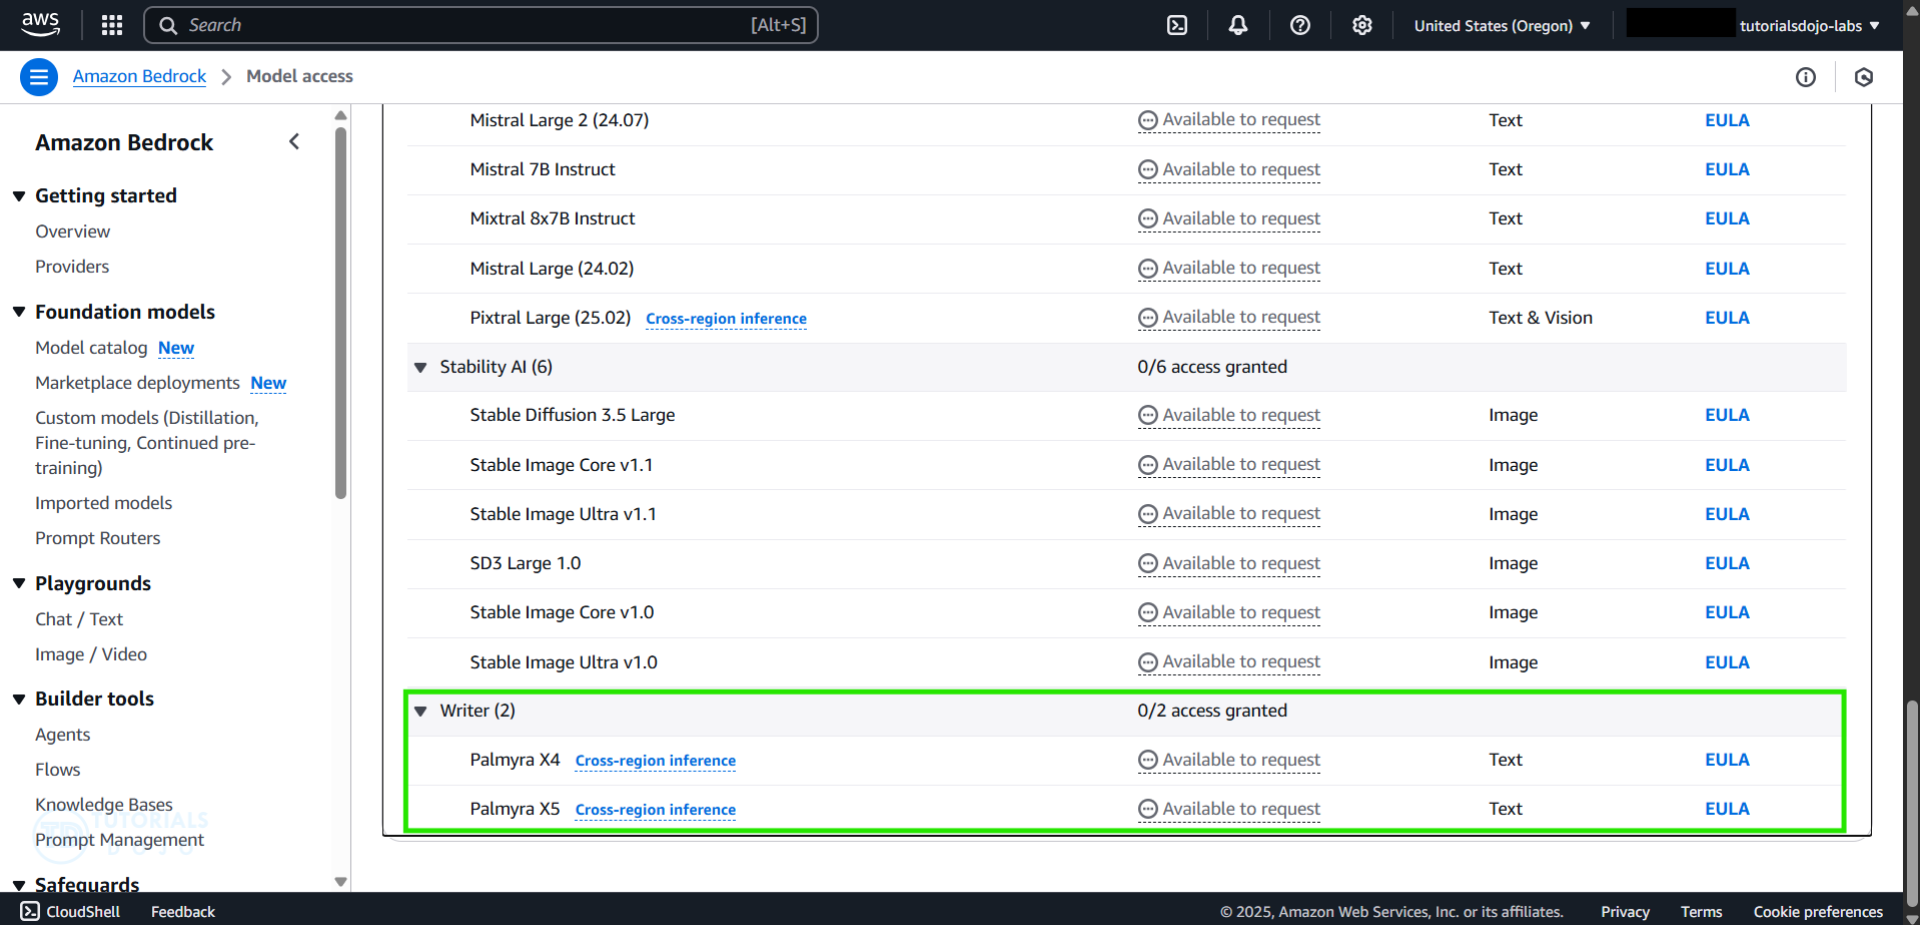The image size is (1920, 925).
Task: Collapse the Foundation models sidebar section
Action: pyautogui.click(x=19, y=312)
